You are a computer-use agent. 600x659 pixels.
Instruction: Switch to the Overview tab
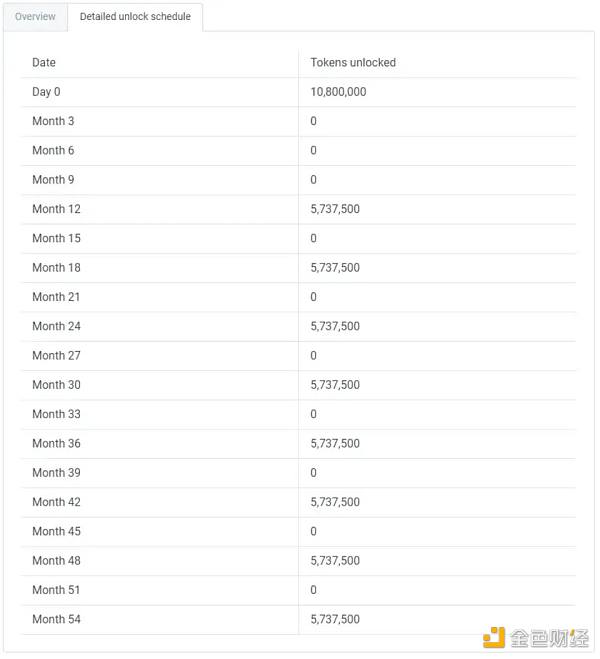[x=35, y=17]
